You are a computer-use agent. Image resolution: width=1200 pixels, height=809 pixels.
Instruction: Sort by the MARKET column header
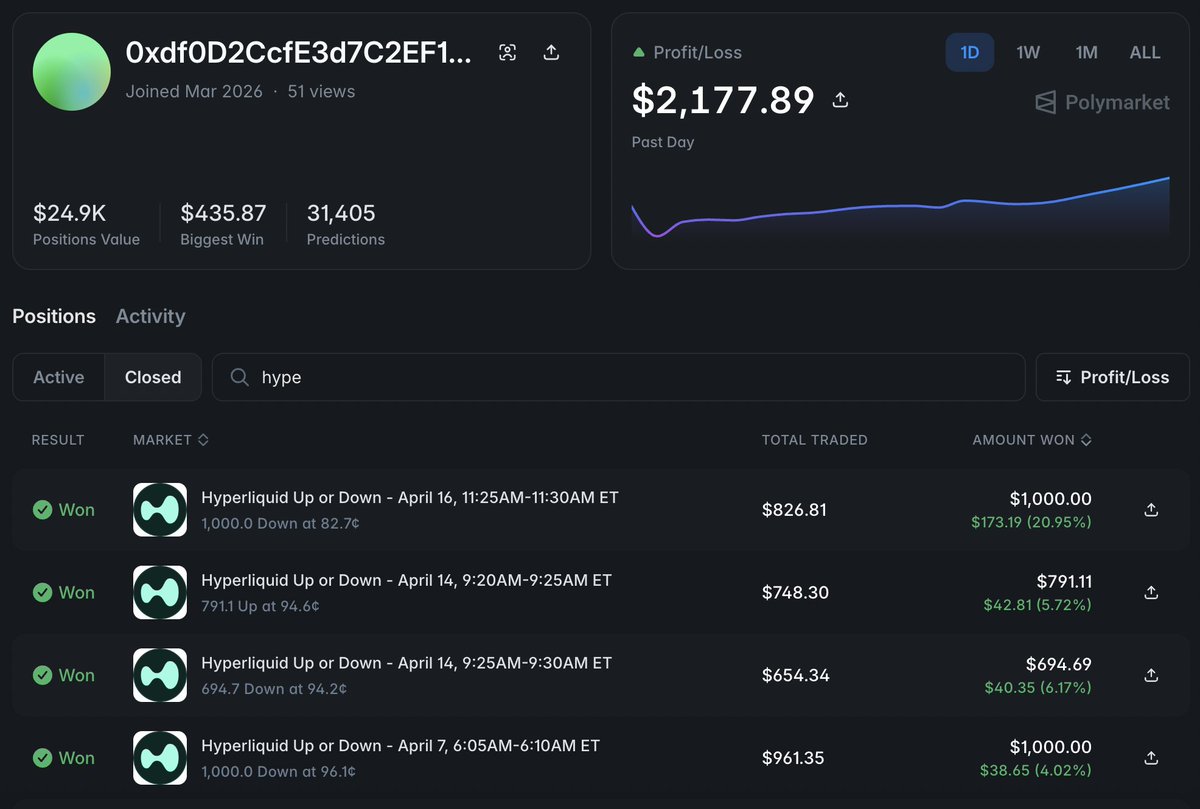170,440
